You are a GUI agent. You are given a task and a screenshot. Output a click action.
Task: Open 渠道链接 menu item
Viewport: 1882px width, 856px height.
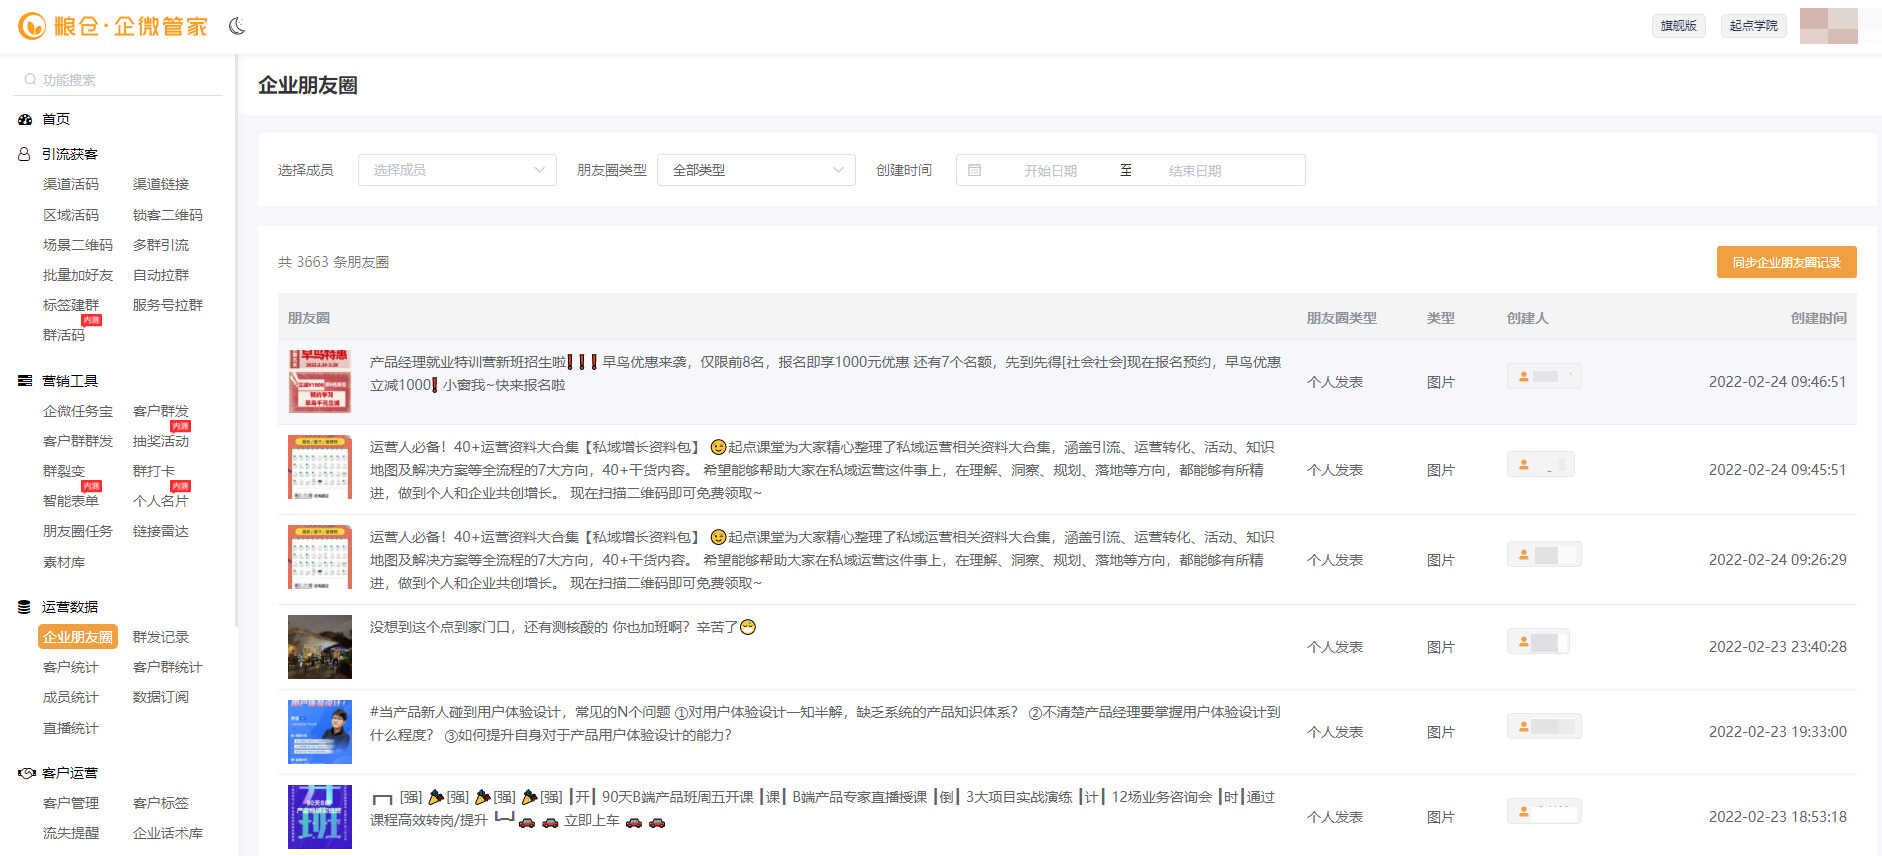point(161,184)
